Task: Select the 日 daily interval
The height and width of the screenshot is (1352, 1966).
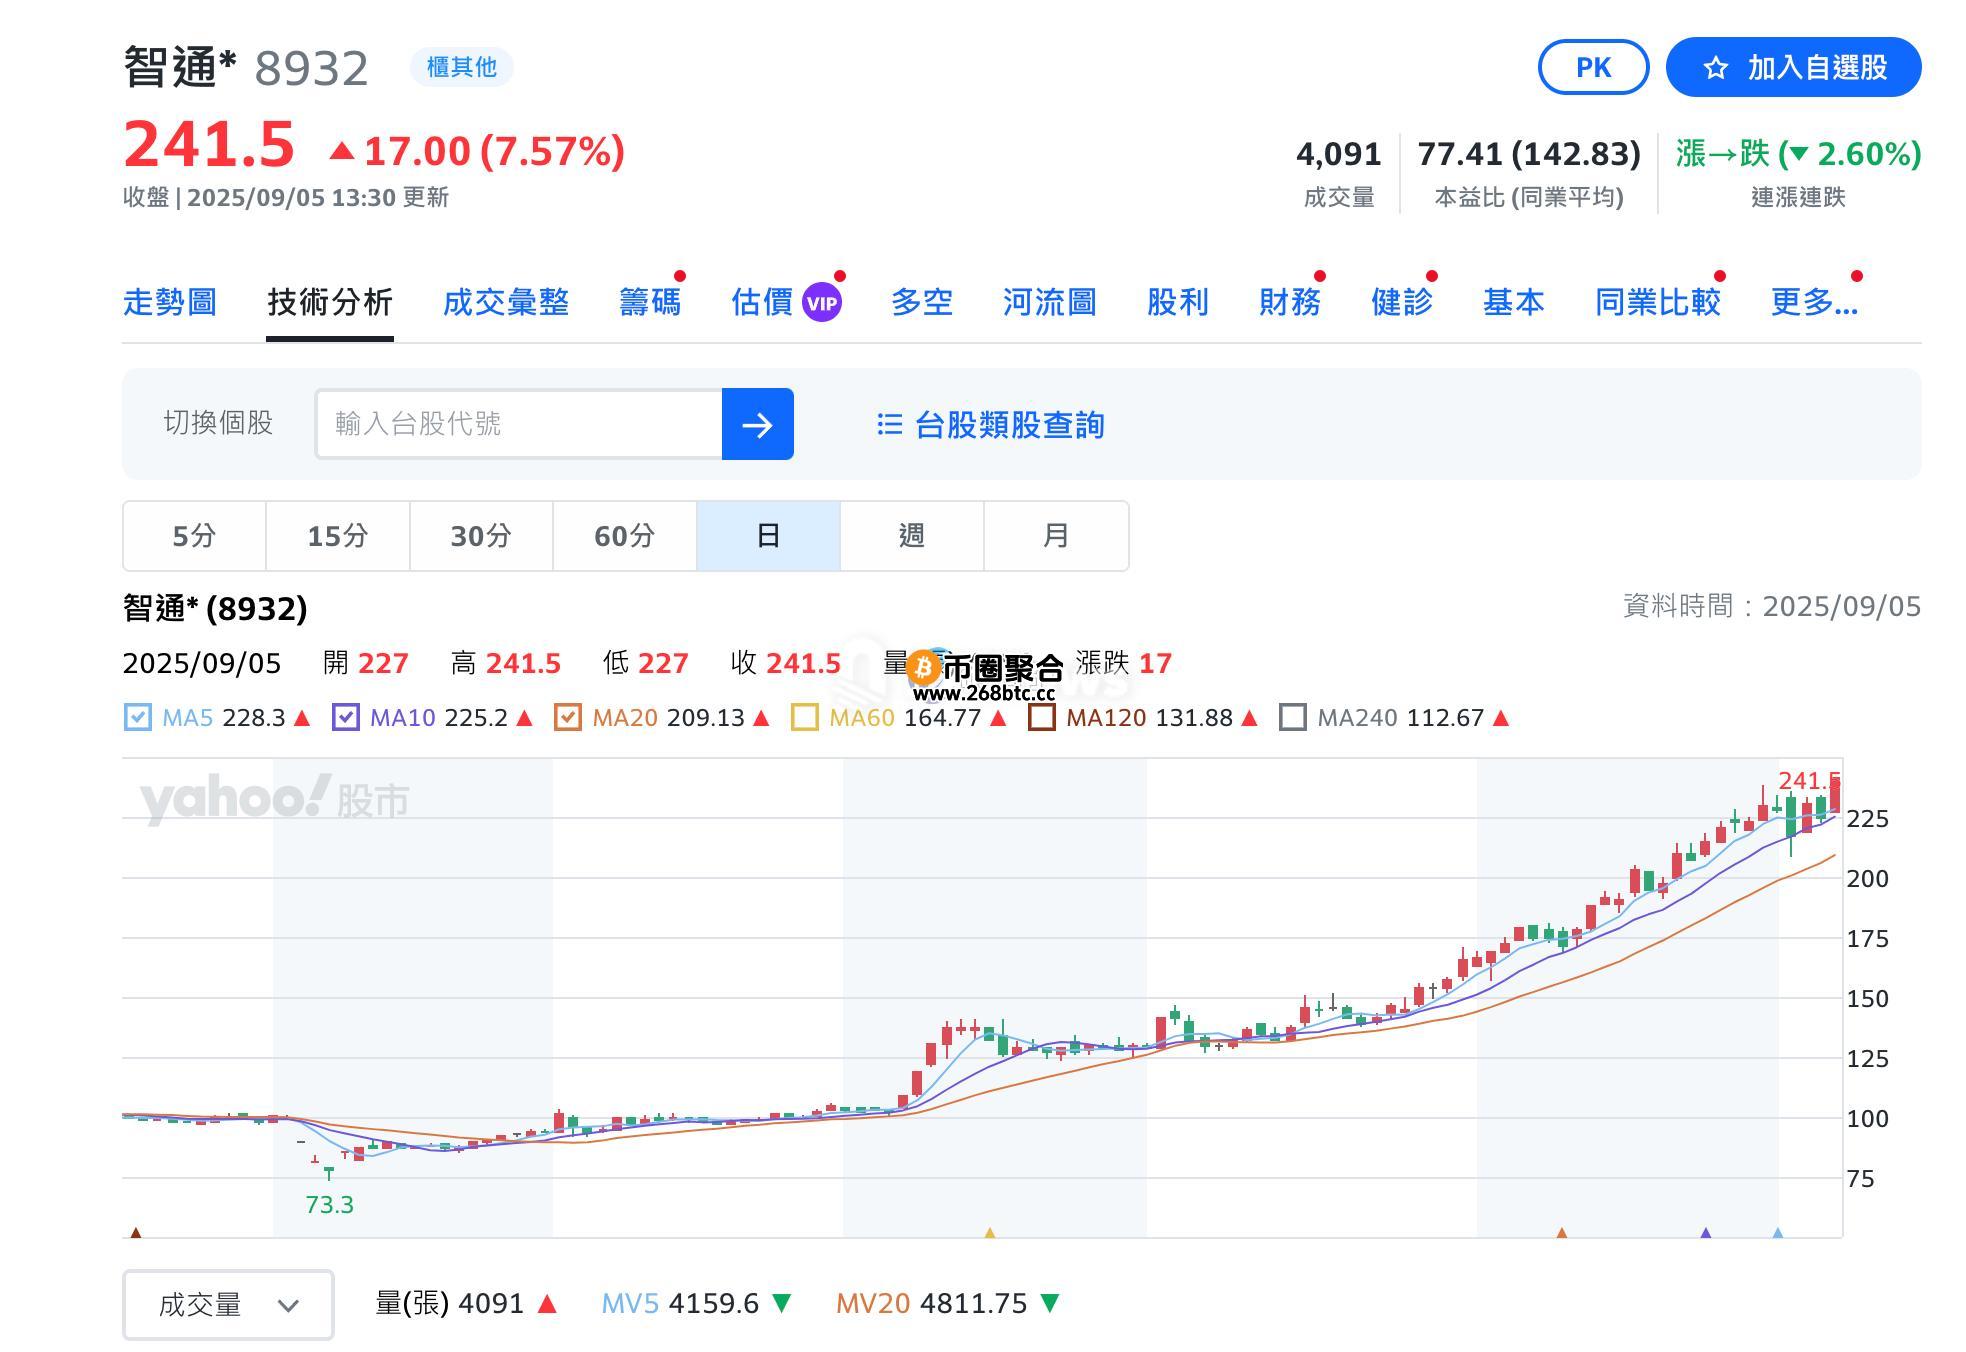Action: coord(768,536)
